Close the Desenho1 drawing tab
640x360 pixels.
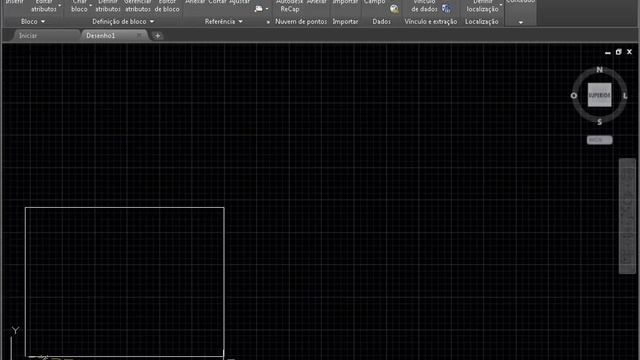point(139,36)
